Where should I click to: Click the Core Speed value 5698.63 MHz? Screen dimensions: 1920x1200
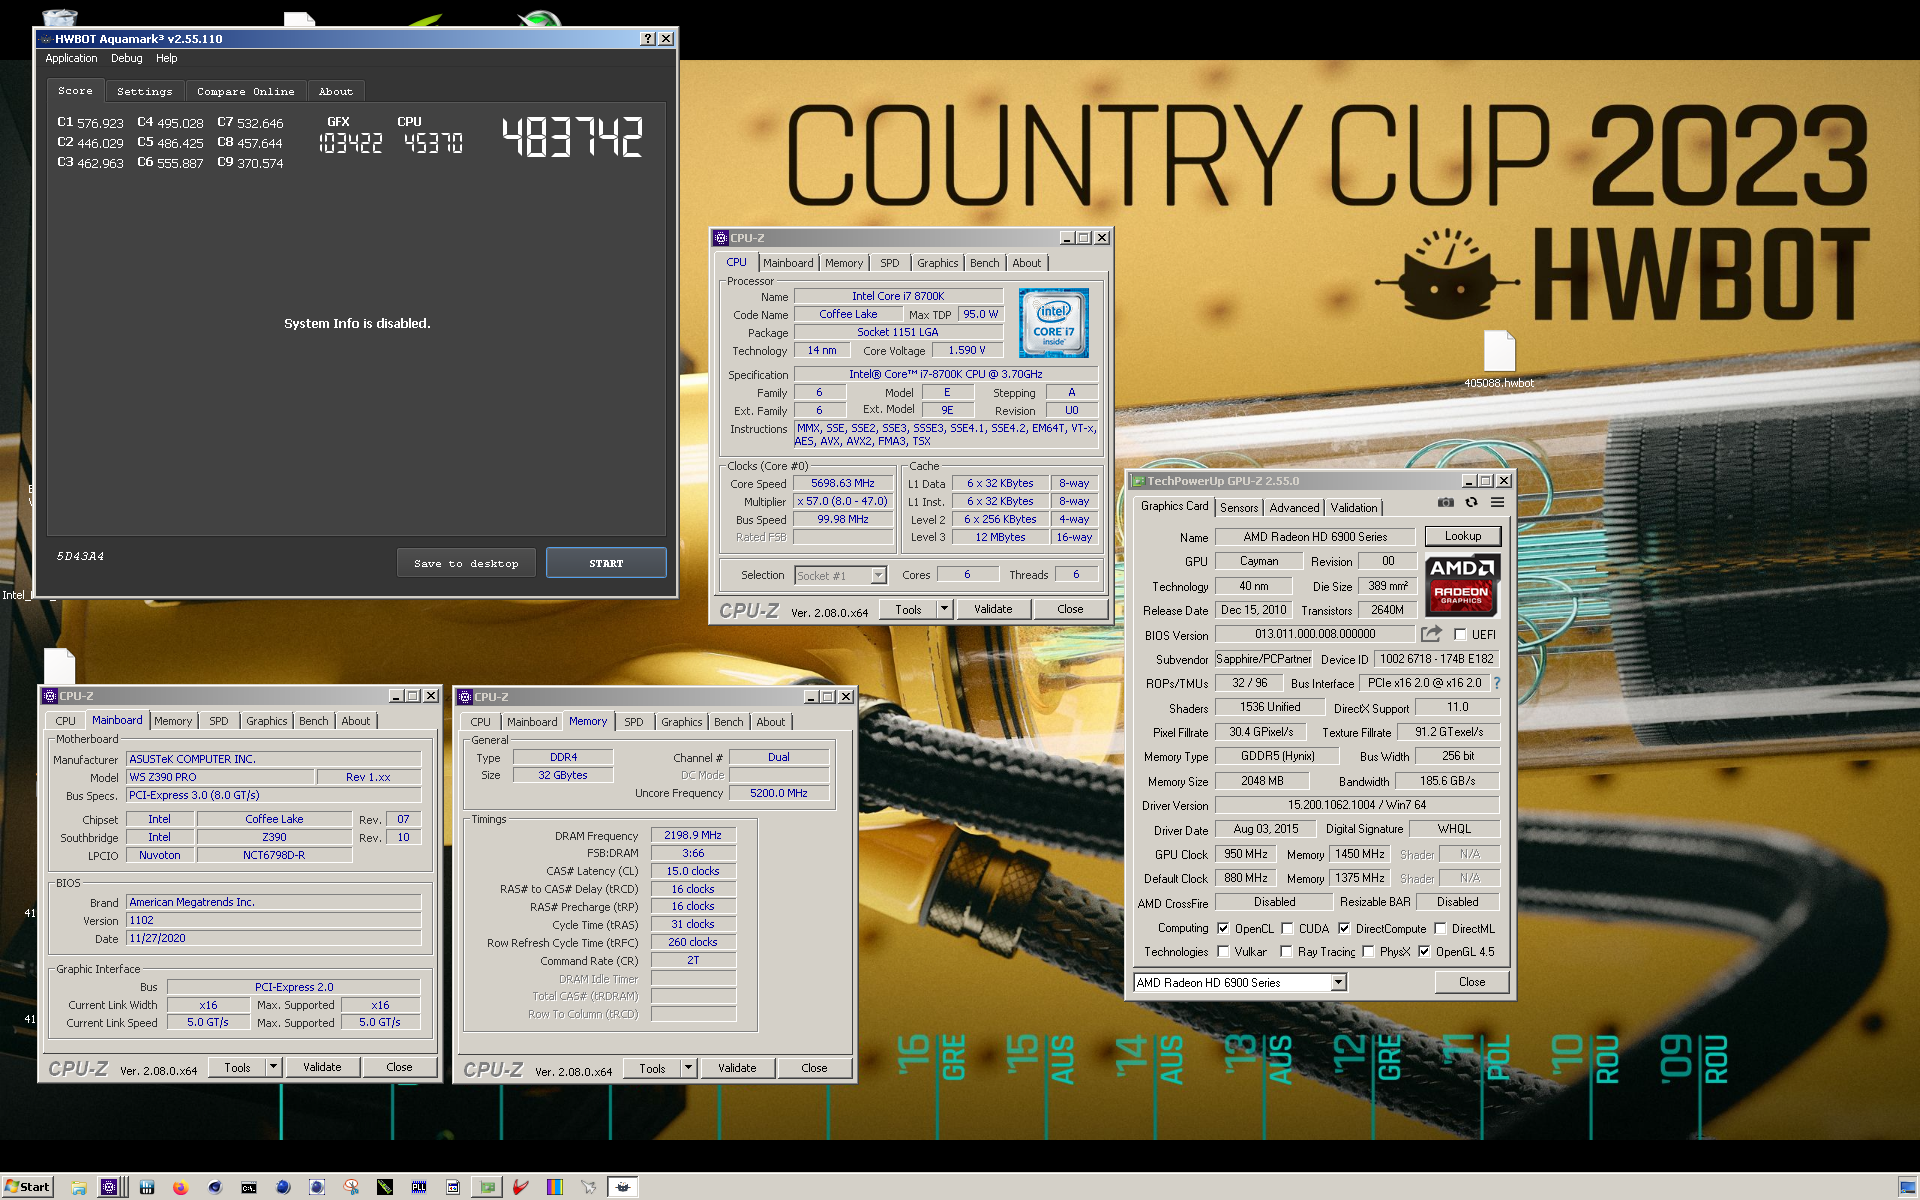tap(843, 483)
